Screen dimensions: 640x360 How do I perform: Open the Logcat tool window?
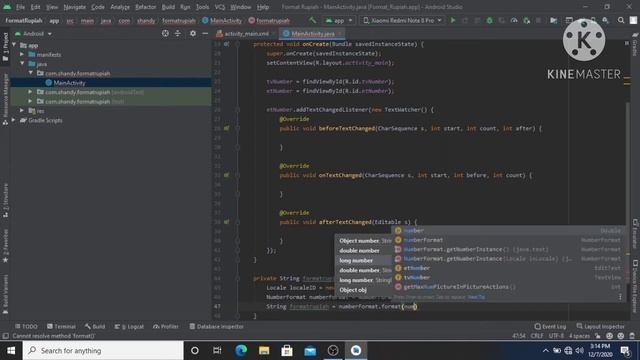pyautogui.click(x=129, y=326)
